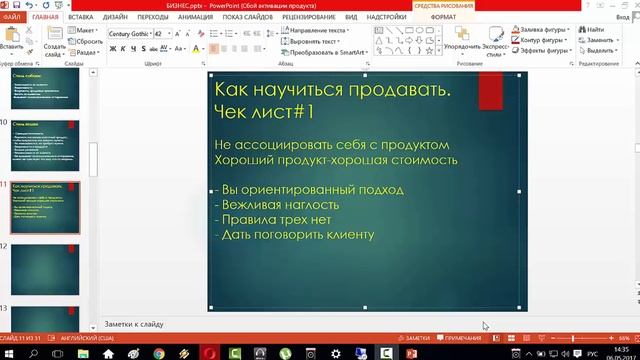The image size is (640, 360).
Task: Toggle italic formatting with the К button
Action: coord(123,49)
